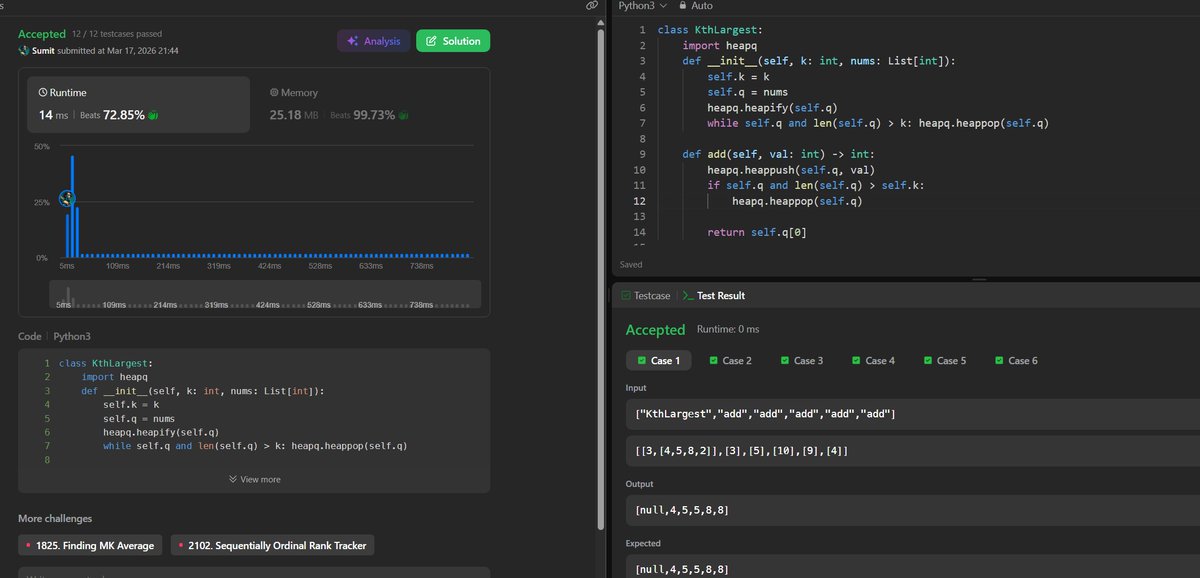Select Case 4 result
This screenshot has height=578, width=1200.
click(x=873, y=360)
